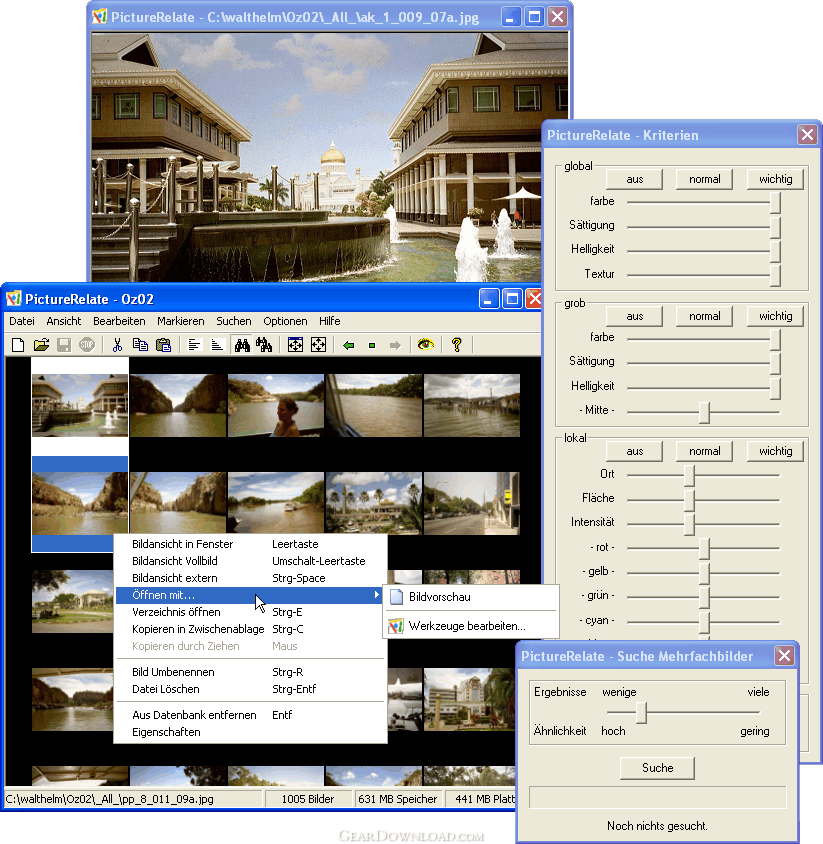Viewport: 823px width, 844px height.
Task: Click the windowed image view icon with title bar
Action: pos(295,344)
